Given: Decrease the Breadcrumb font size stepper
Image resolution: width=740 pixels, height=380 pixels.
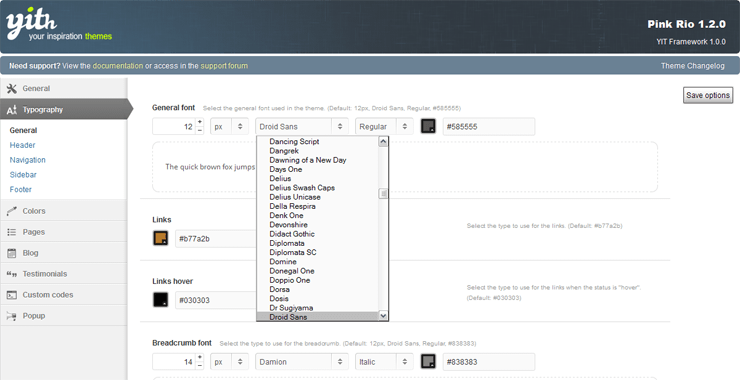Looking at the screenshot, I should point(200,366).
